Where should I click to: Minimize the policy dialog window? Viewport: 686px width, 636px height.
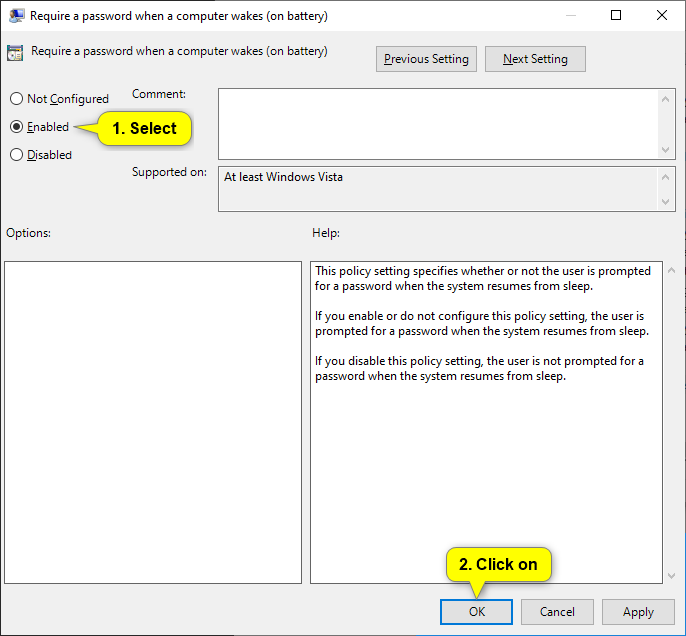tap(570, 16)
